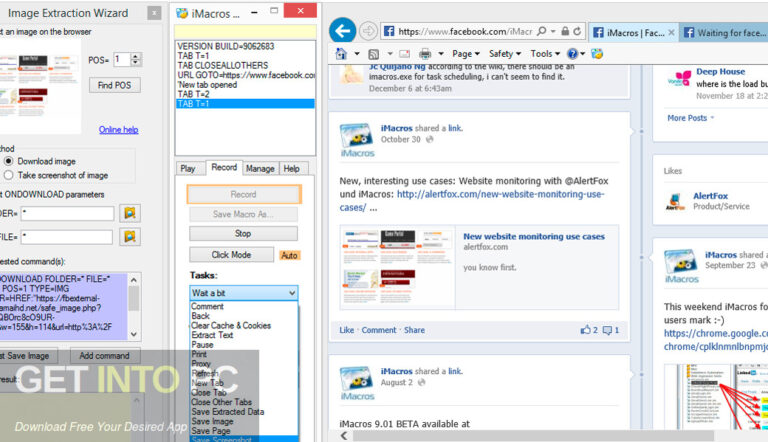Click the browse icon next to FILE field
Viewport: 768px width, 442px height.
pyautogui.click(x=130, y=237)
